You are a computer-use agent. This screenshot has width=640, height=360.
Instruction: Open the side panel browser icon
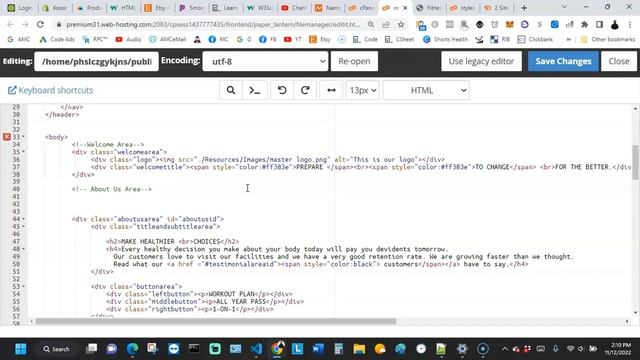click(599, 24)
